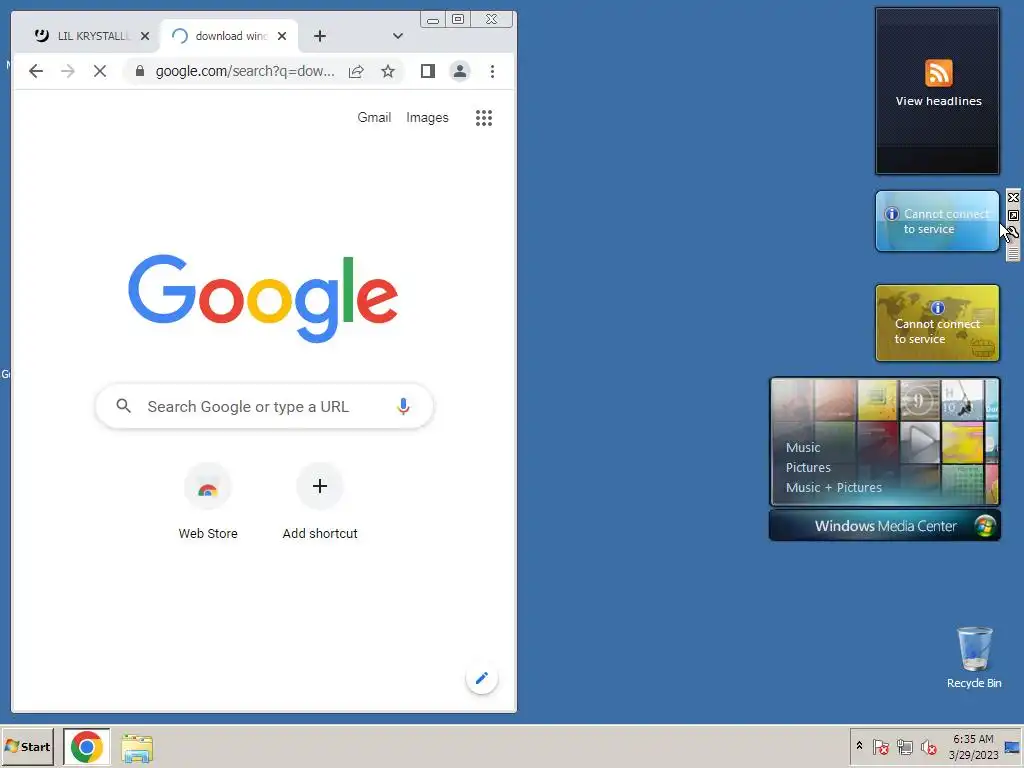
Task: Open the Gmail link
Action: click(x=374, y=118)
